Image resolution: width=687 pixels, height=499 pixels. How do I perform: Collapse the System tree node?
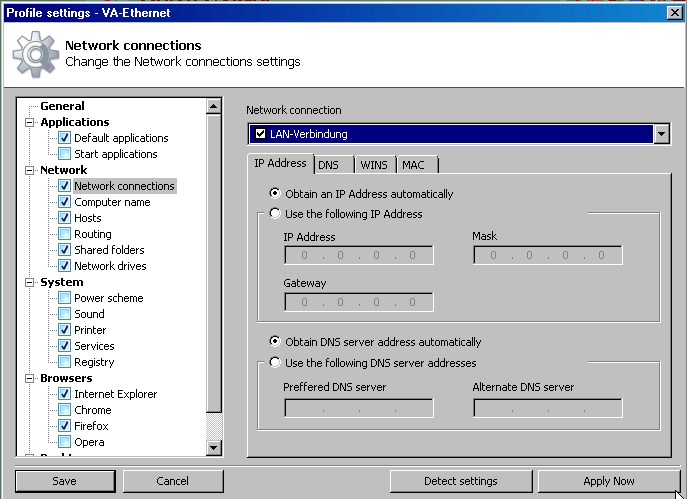click(30, 282)
